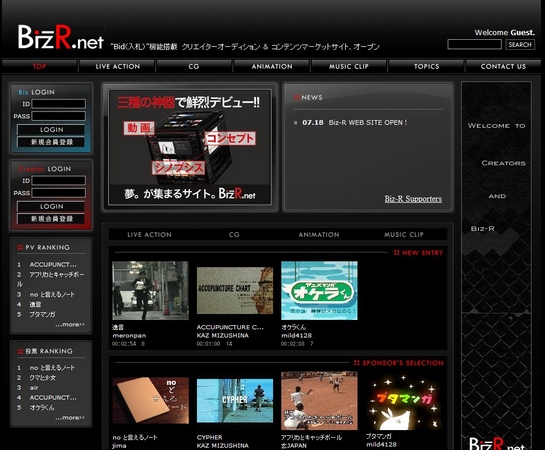Open the オケラくん video thumbnail in New Entry
This screenshot has height=450, width=545.
pos(319,291)
